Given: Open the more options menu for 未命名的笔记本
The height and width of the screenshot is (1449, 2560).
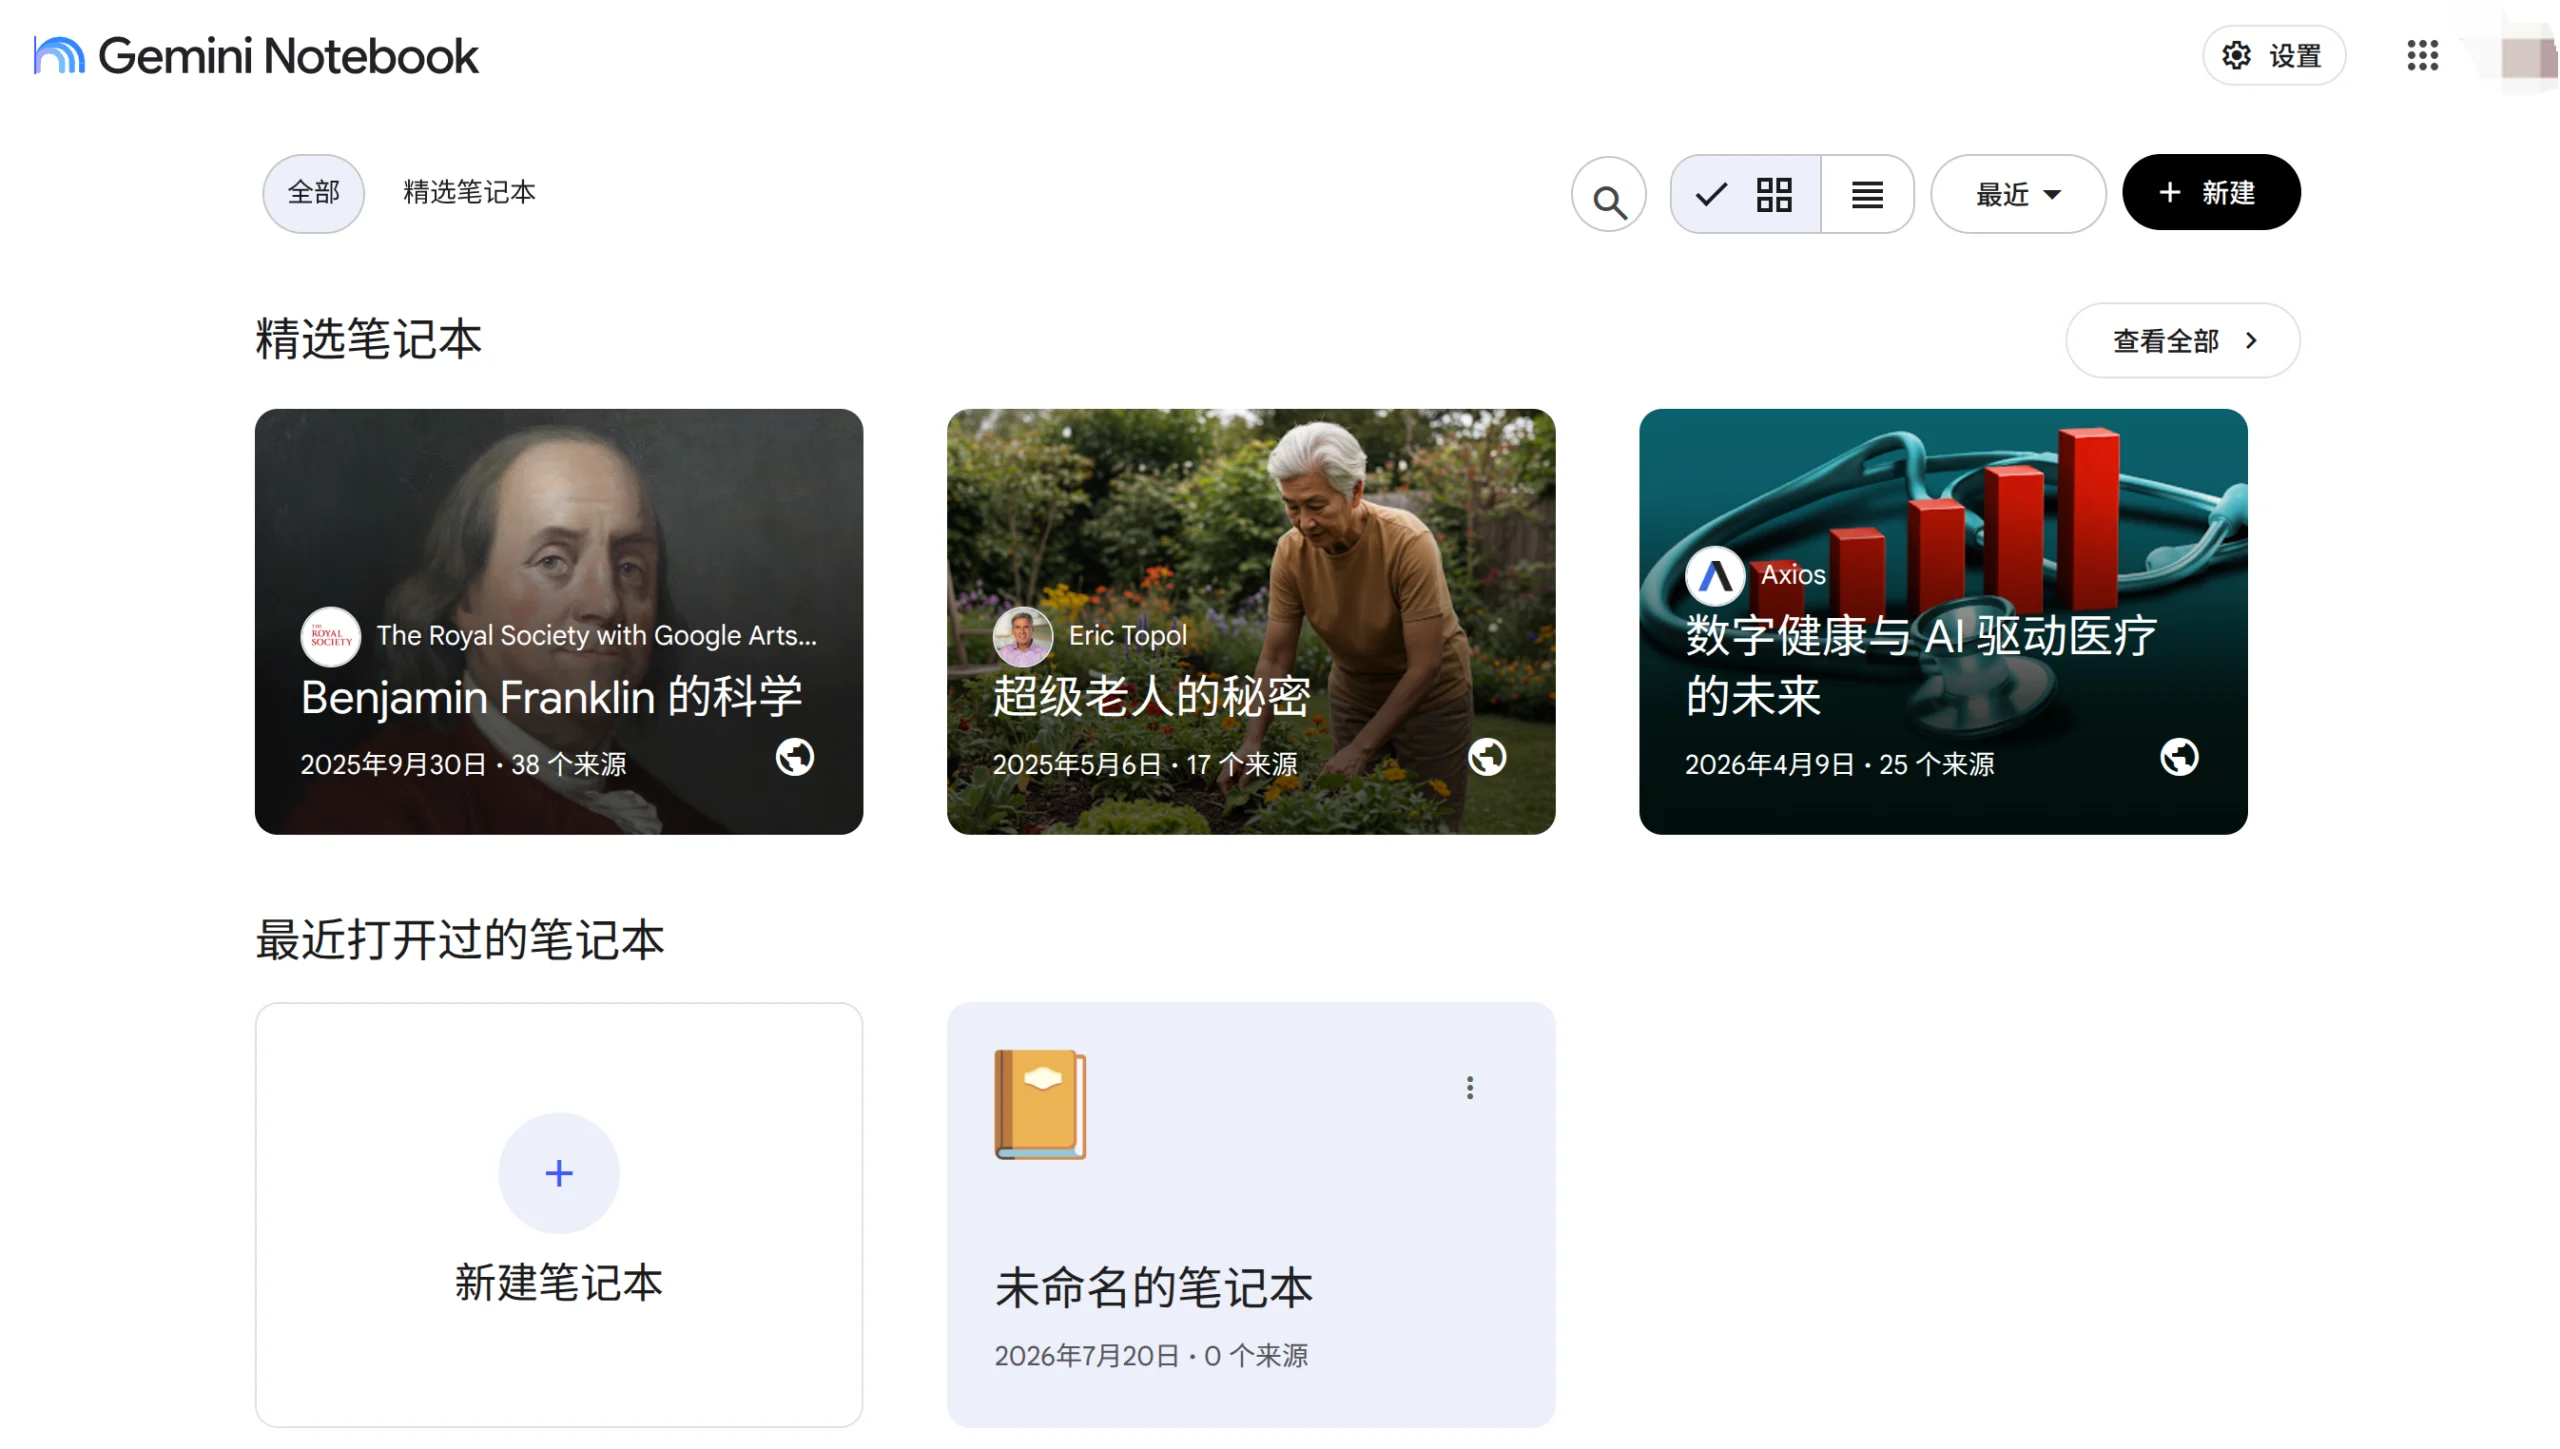Looking at the screenshot, I should (x=1469, y=1087).
